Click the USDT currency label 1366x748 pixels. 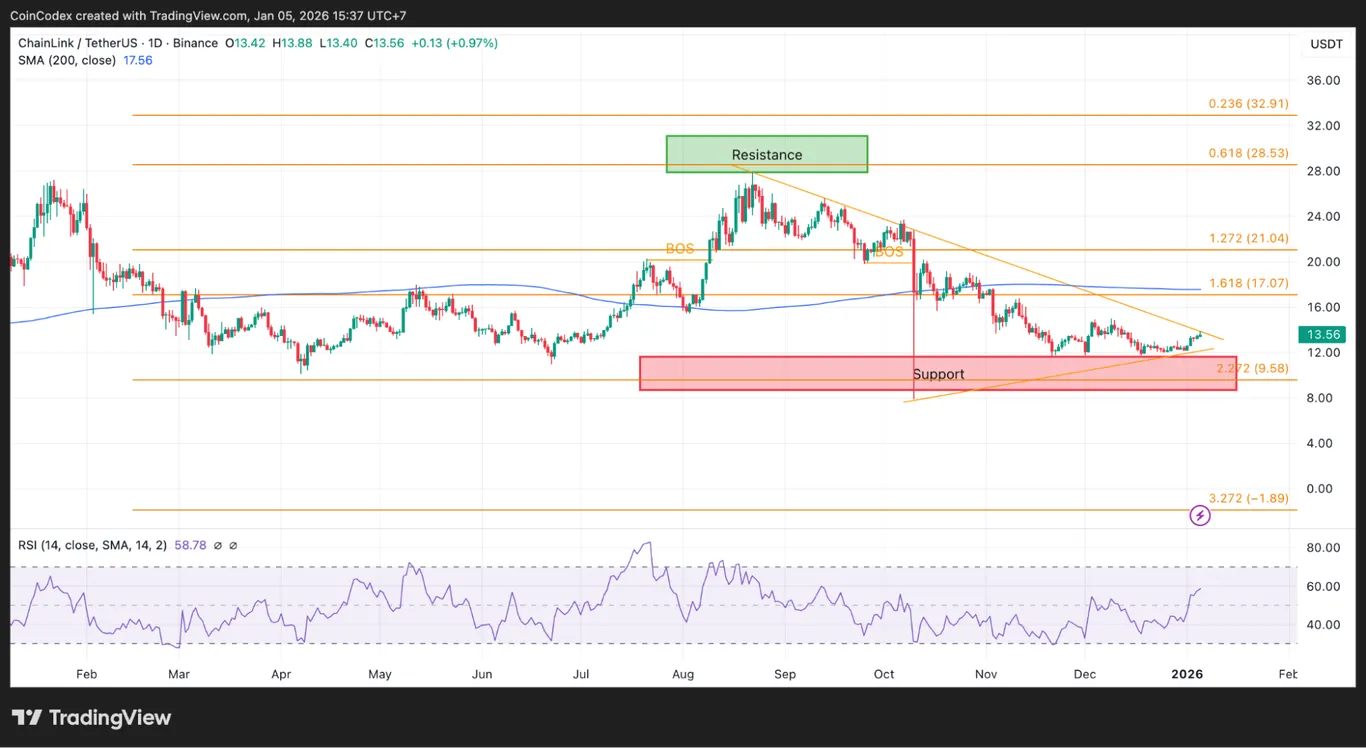pyautogui.click(x=1326, y=44)
